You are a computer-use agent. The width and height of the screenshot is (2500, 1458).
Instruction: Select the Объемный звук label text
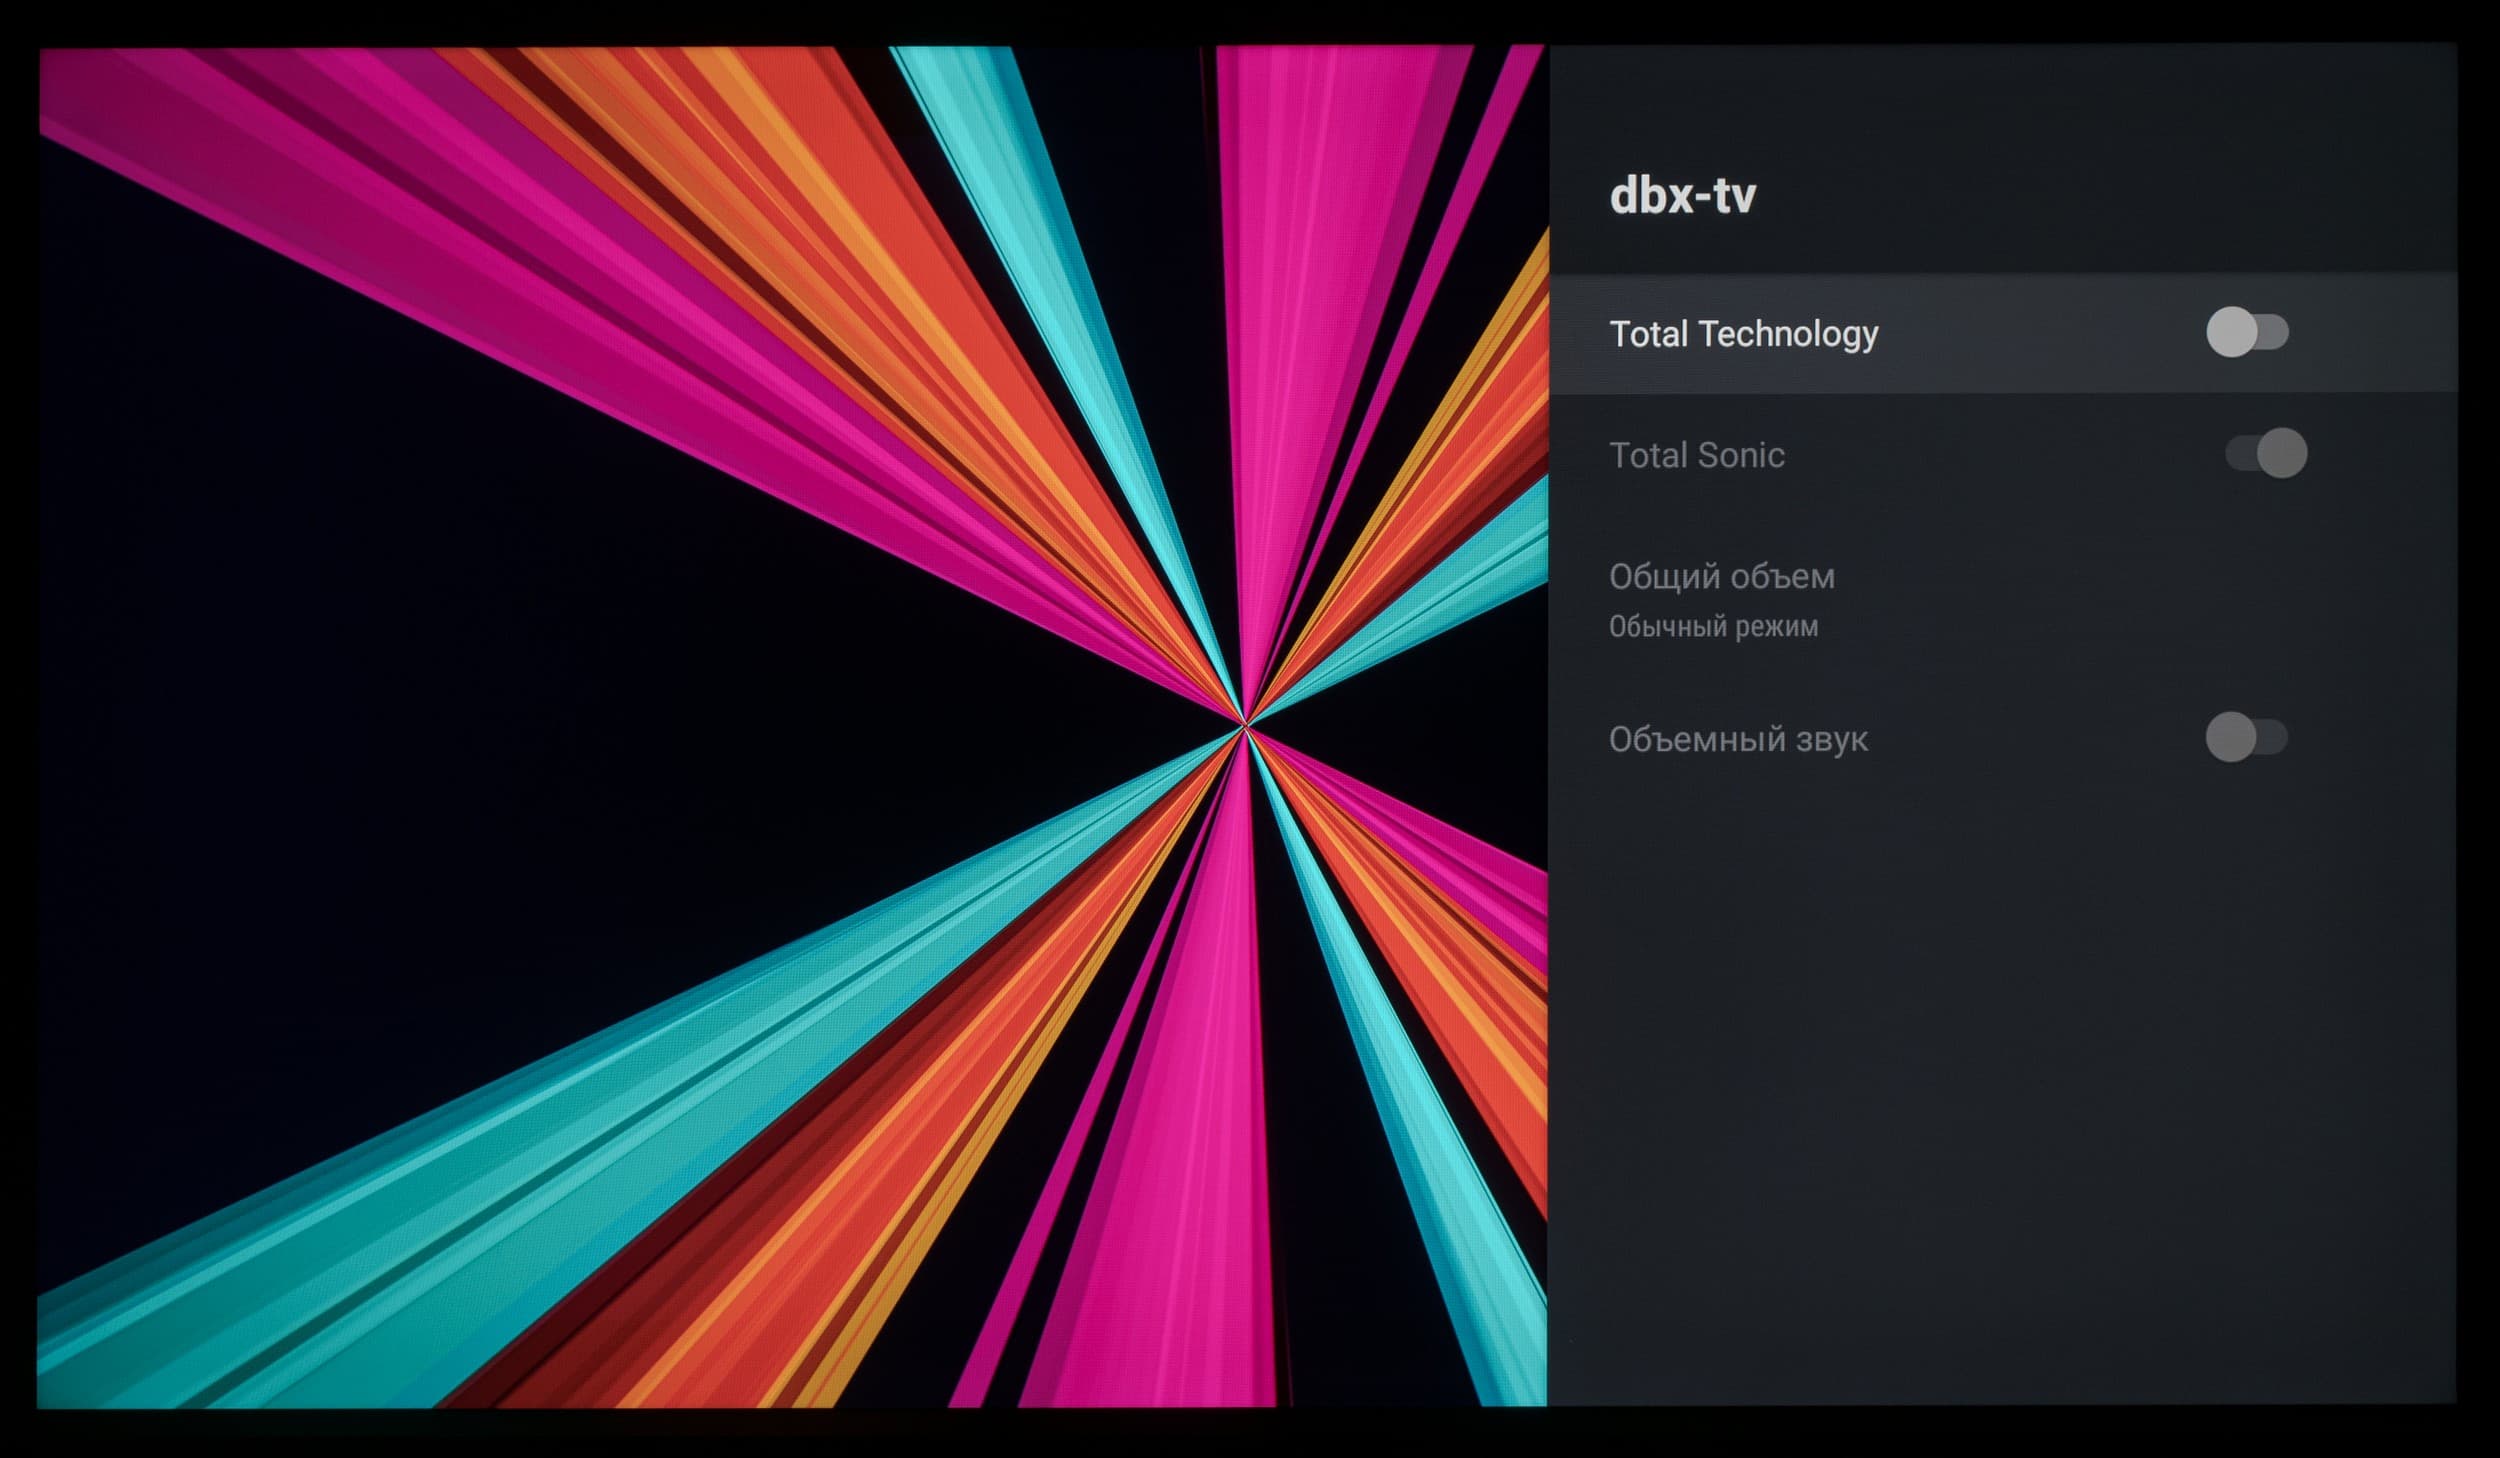click(1738, 740)
